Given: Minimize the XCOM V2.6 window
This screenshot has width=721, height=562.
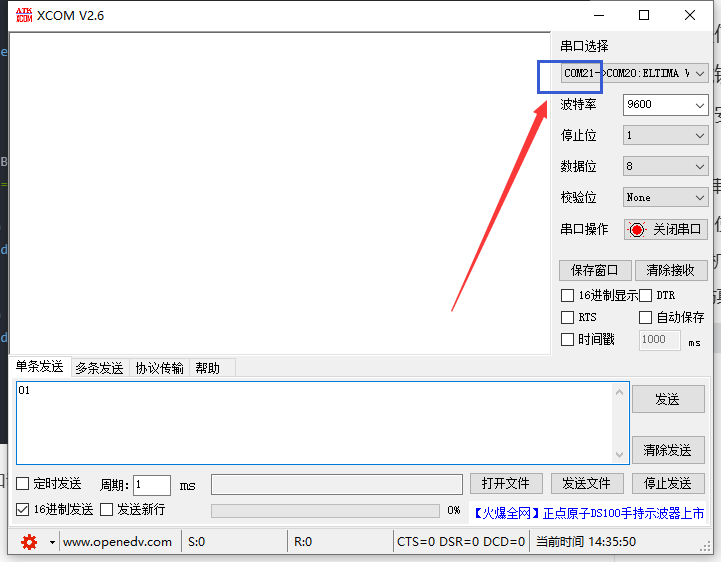Looking at the screenshot, I should point(599,15).
